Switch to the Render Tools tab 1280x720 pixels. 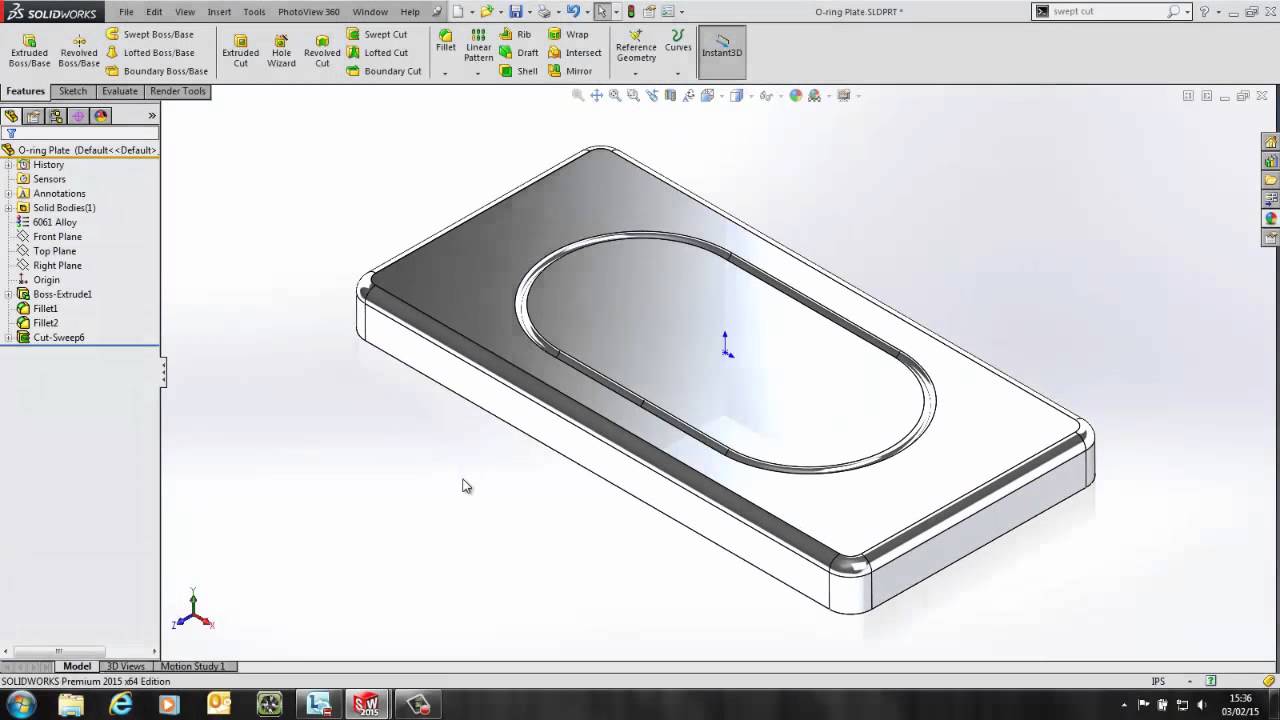pos(178,91)
